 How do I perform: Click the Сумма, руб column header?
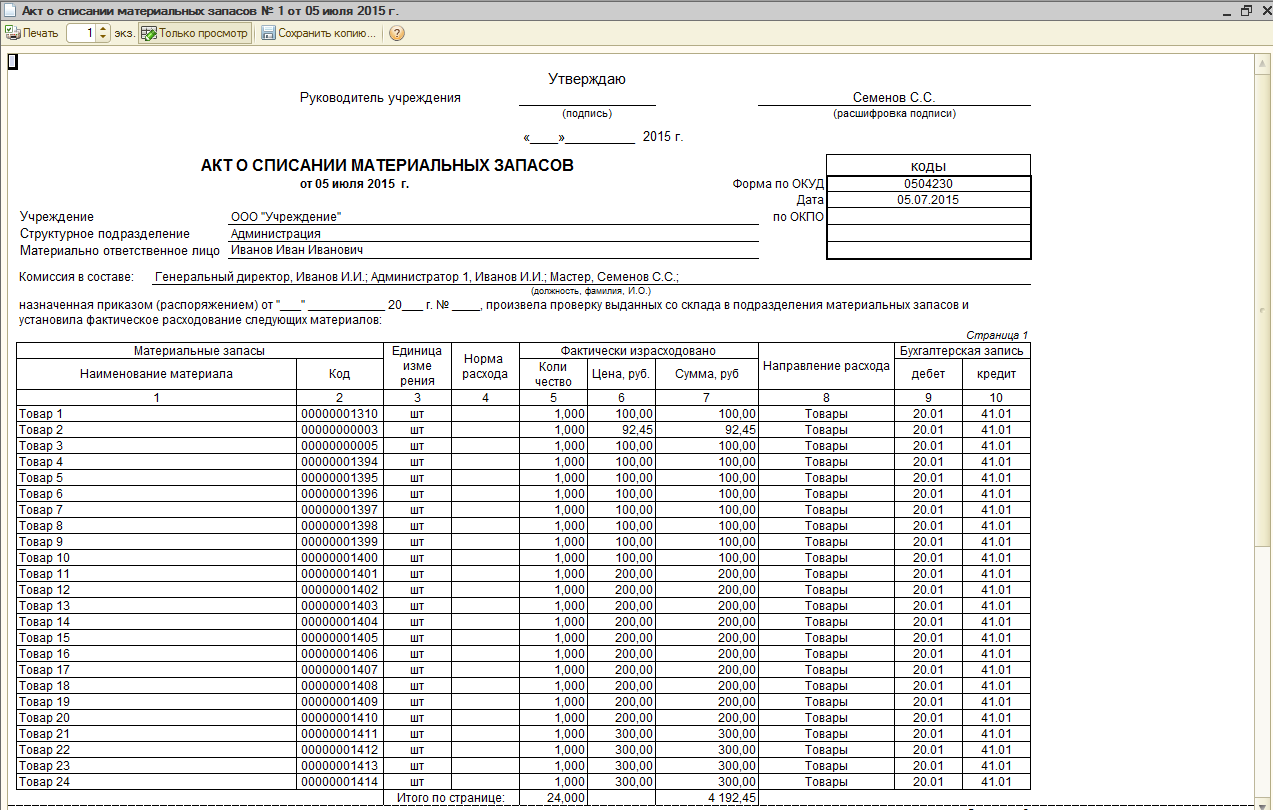[x=707, y=374]
